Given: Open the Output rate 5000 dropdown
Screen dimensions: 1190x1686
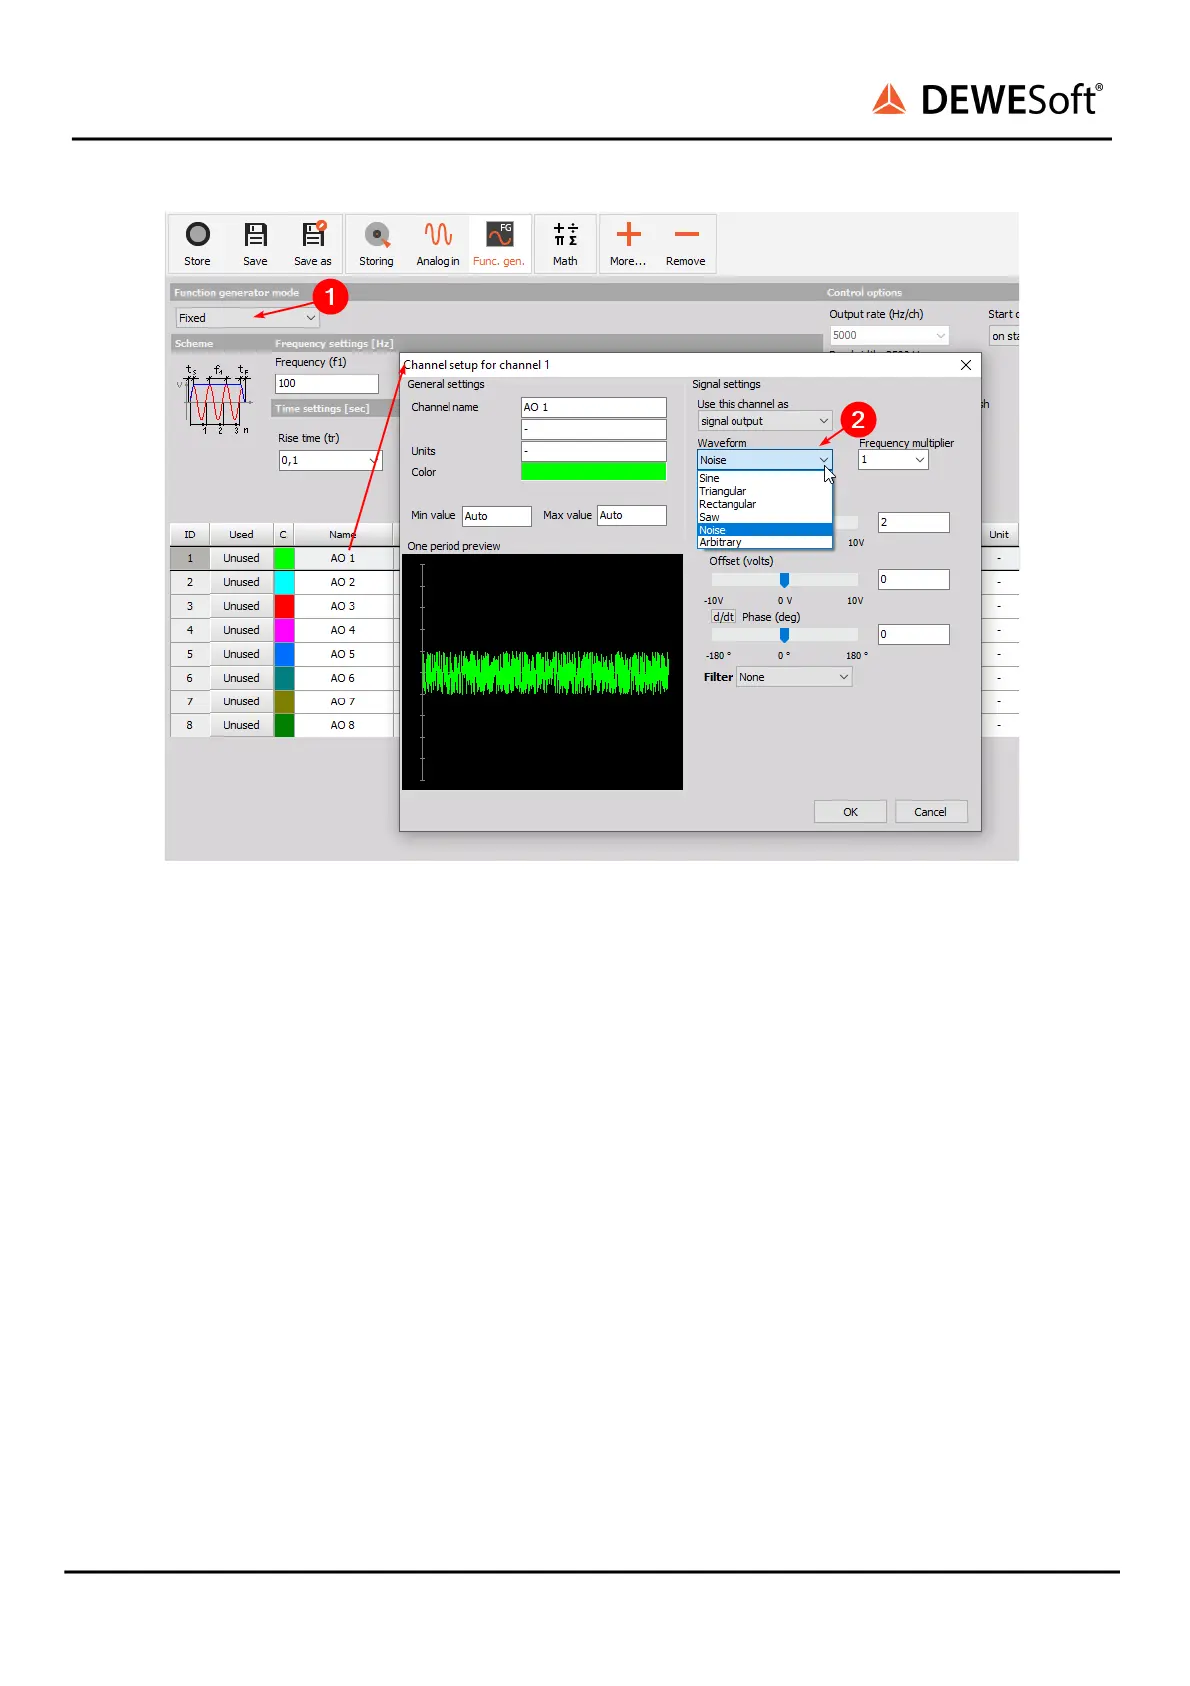Looking at the screenshot, I should (x=889, y=335).
